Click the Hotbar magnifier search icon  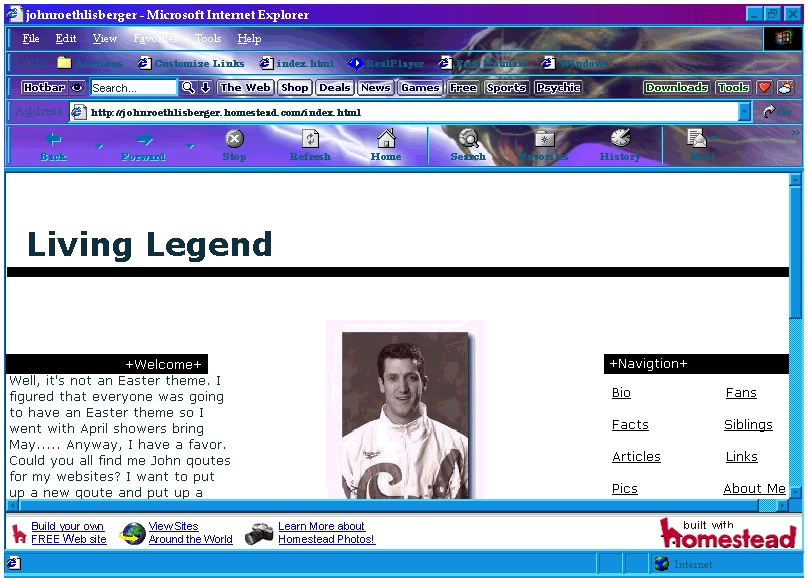coord(188,88)
